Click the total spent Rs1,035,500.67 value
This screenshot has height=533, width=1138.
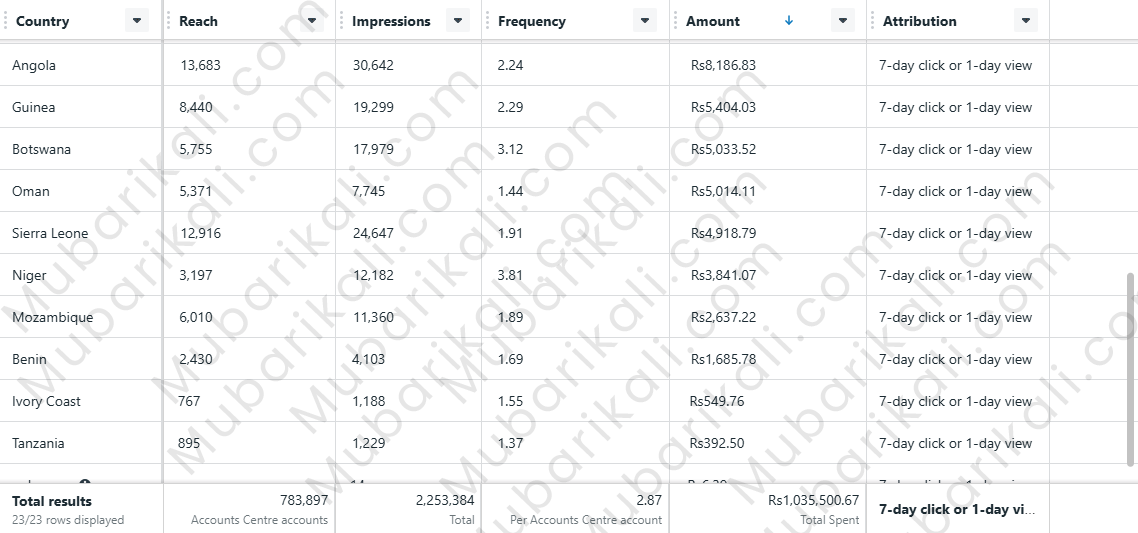click(813, 500)
